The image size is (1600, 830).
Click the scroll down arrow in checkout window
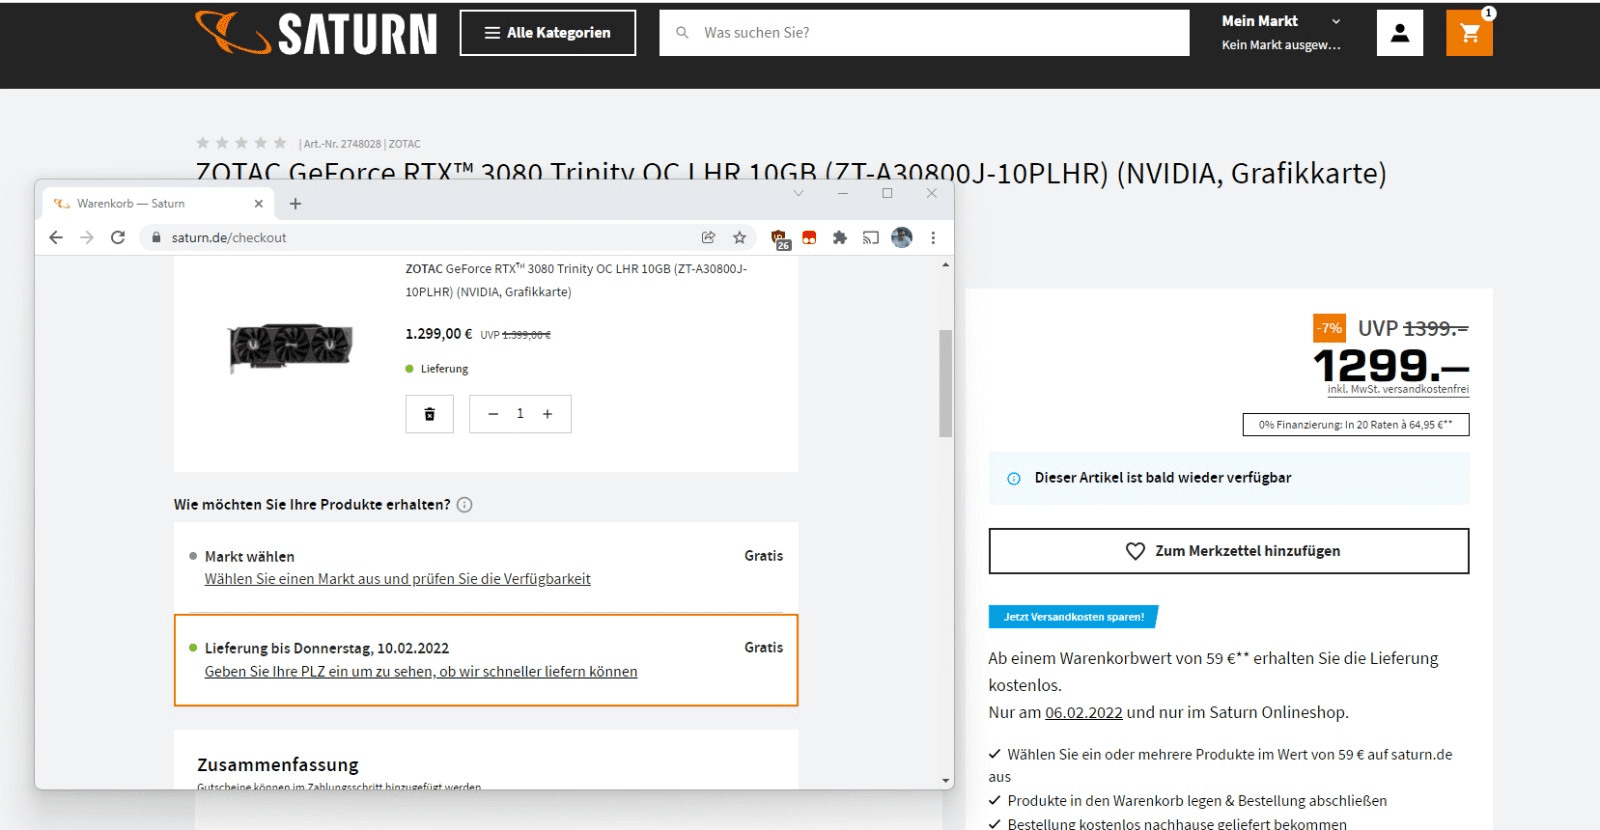[x=946, y=780]
